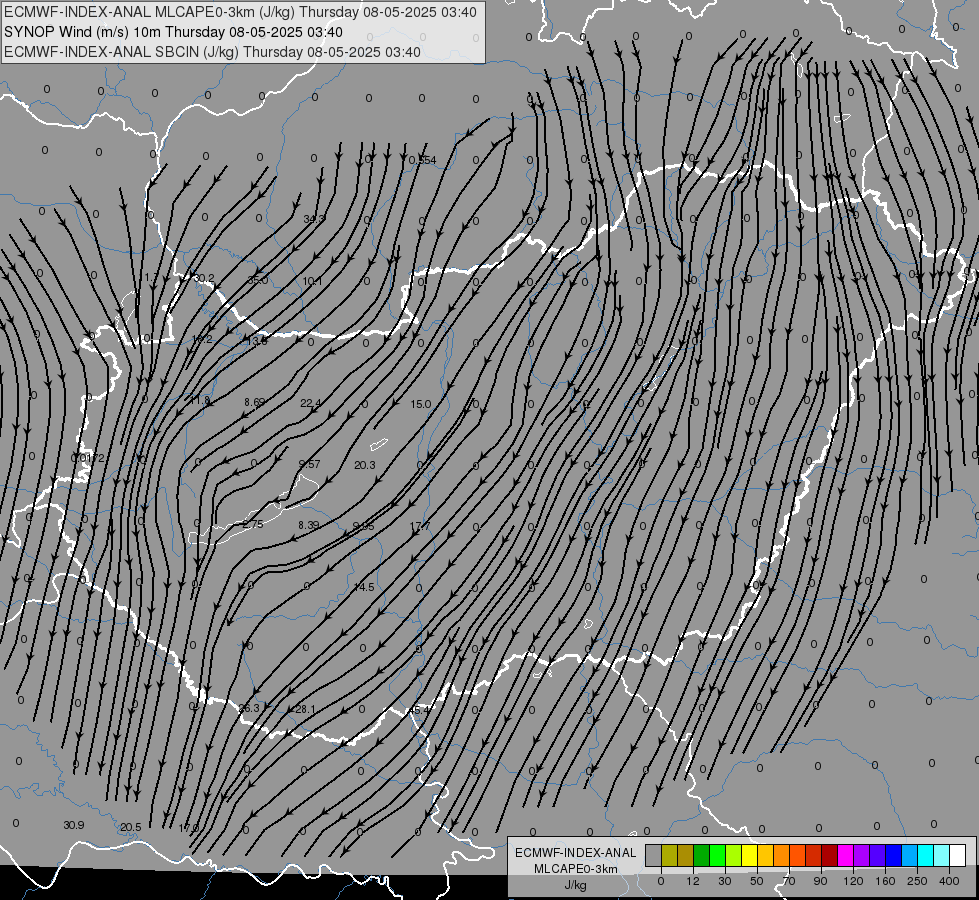Click the map value 15.0

[421, 405]
